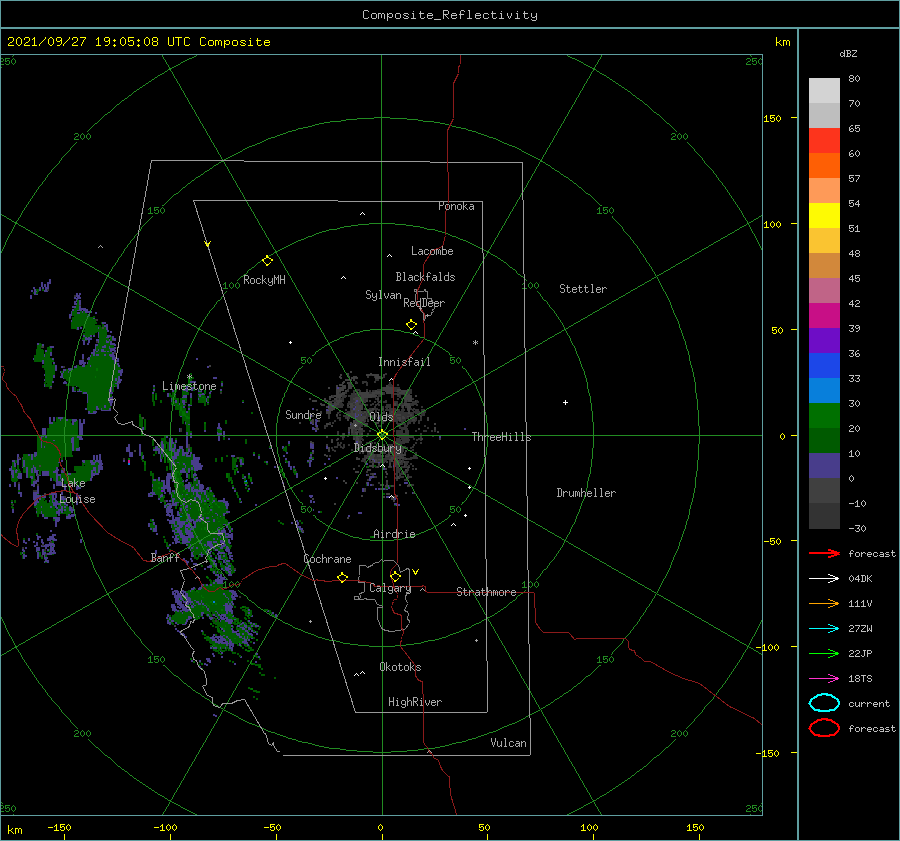Click the 2021/09/27 UTC timestamp
The height and width of the screenshot is (841, 900).
pyautogui.click(x=138, y=42)
